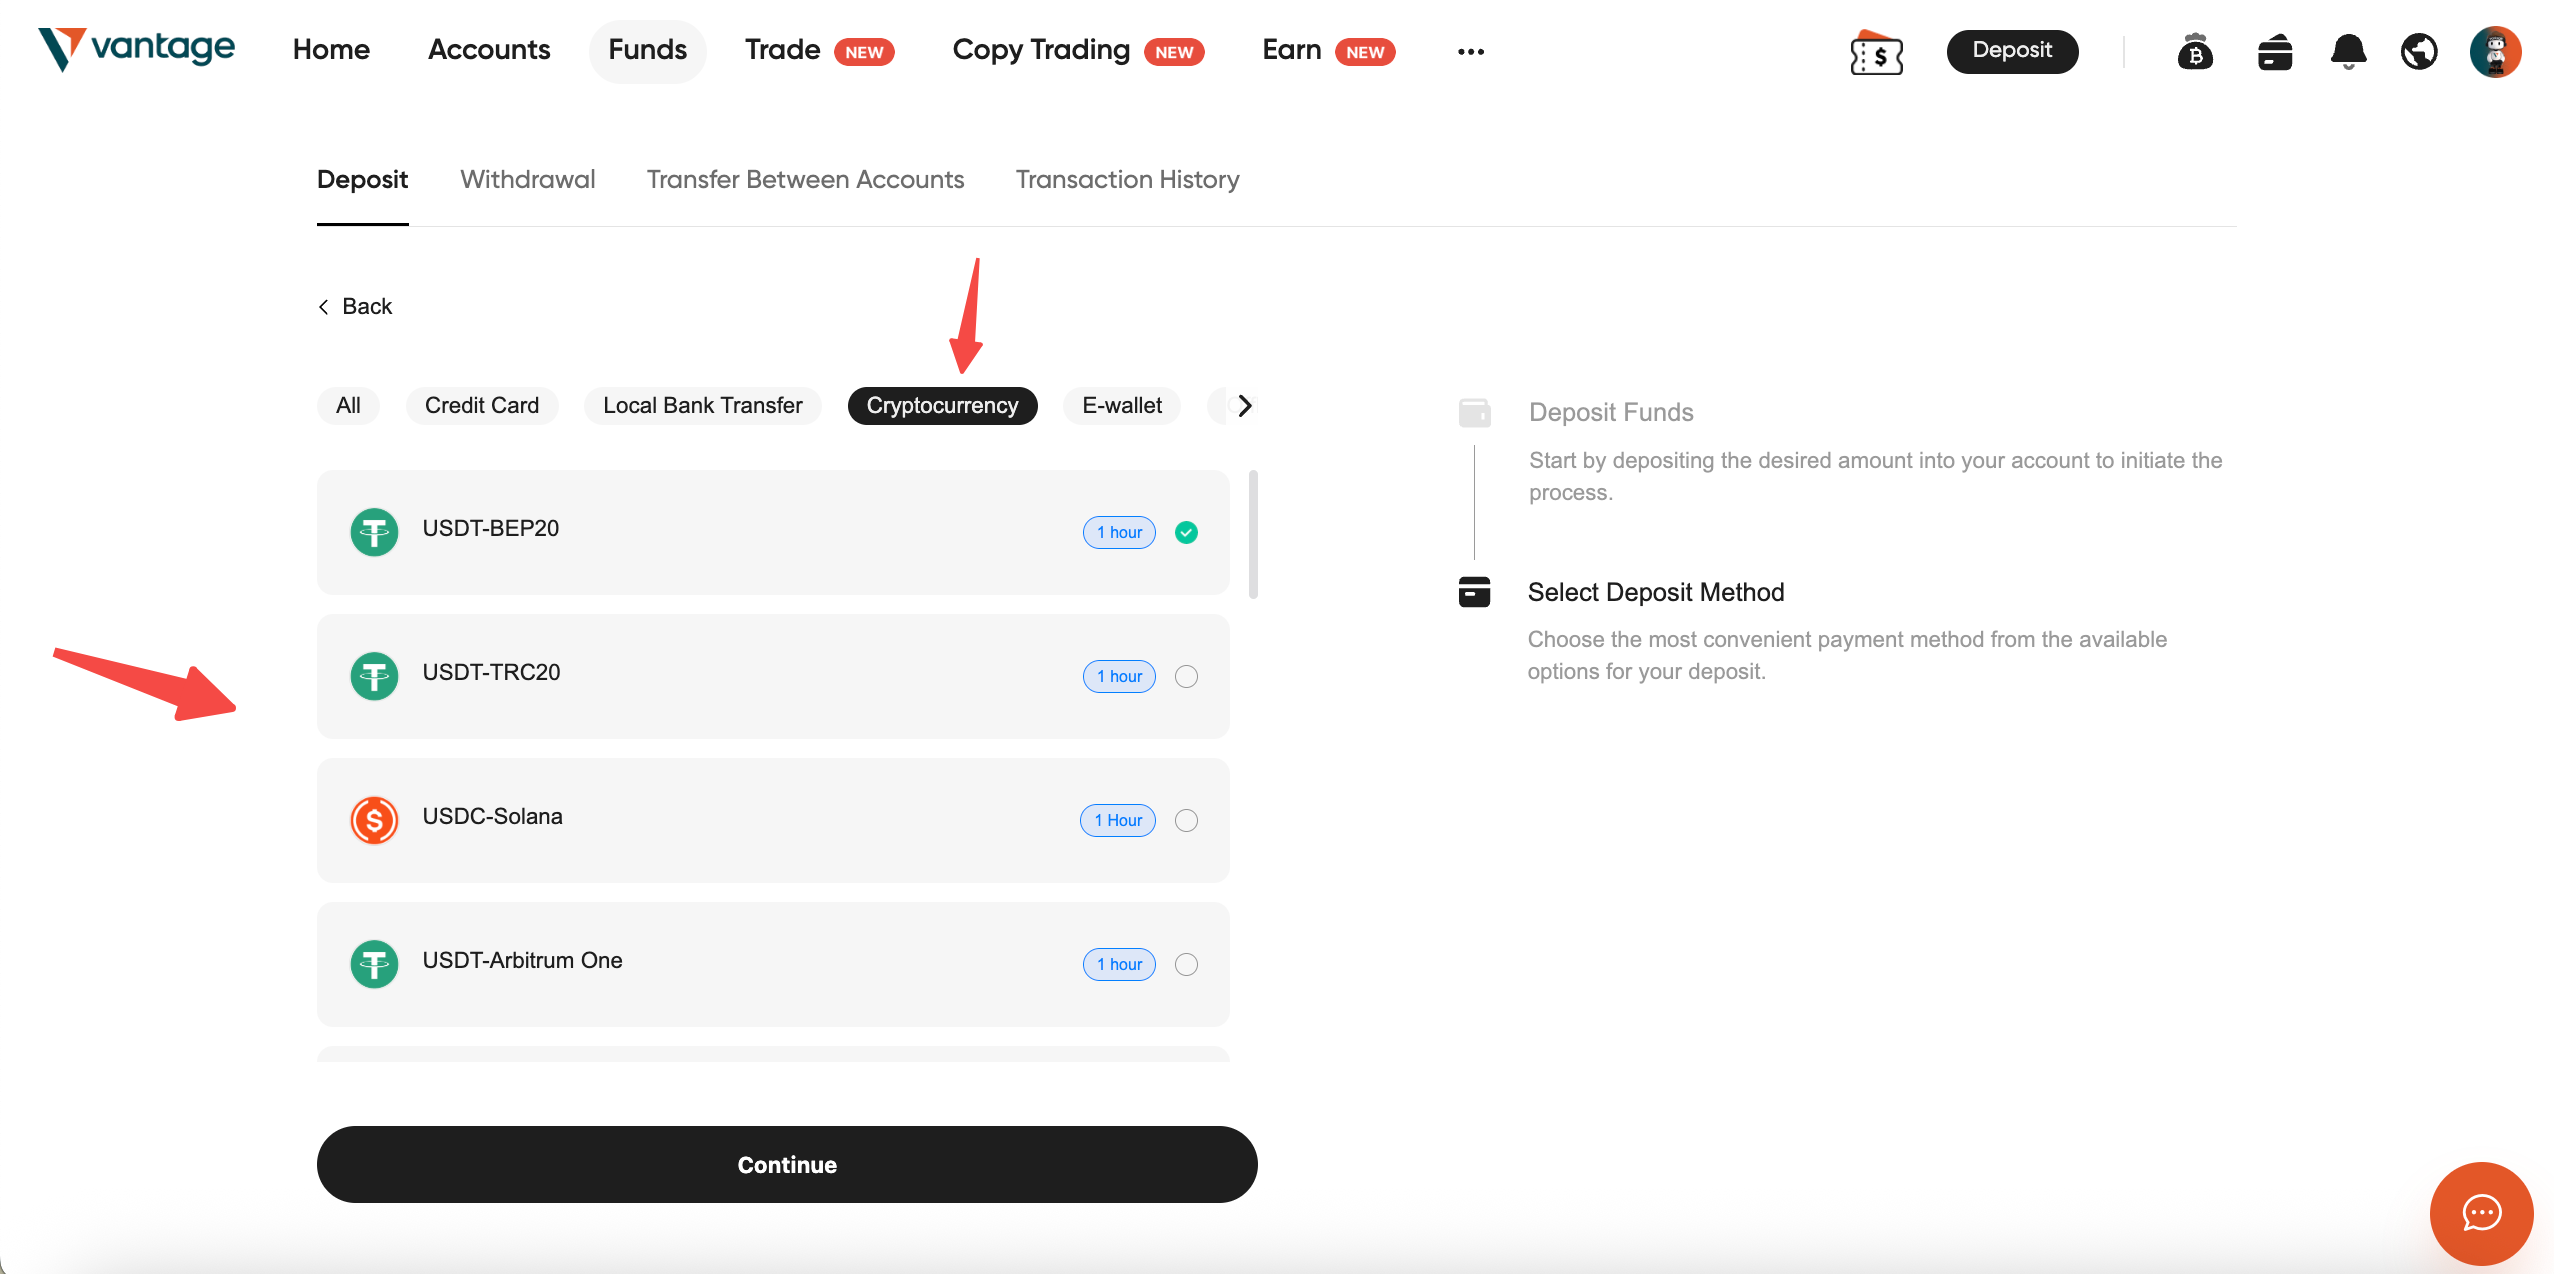Filter payment methods by All
The width and height of the screenshot is (2554, 1274).
348,405
